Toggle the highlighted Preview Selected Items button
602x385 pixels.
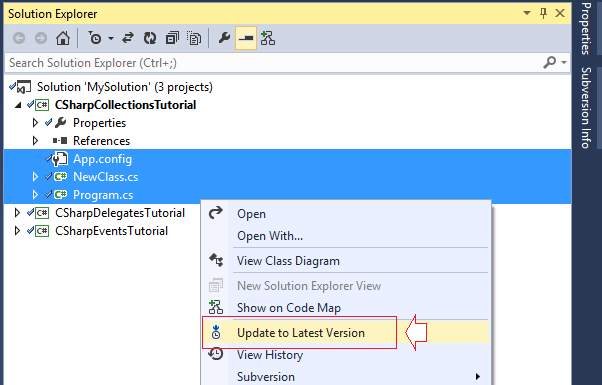click(246, 38)
